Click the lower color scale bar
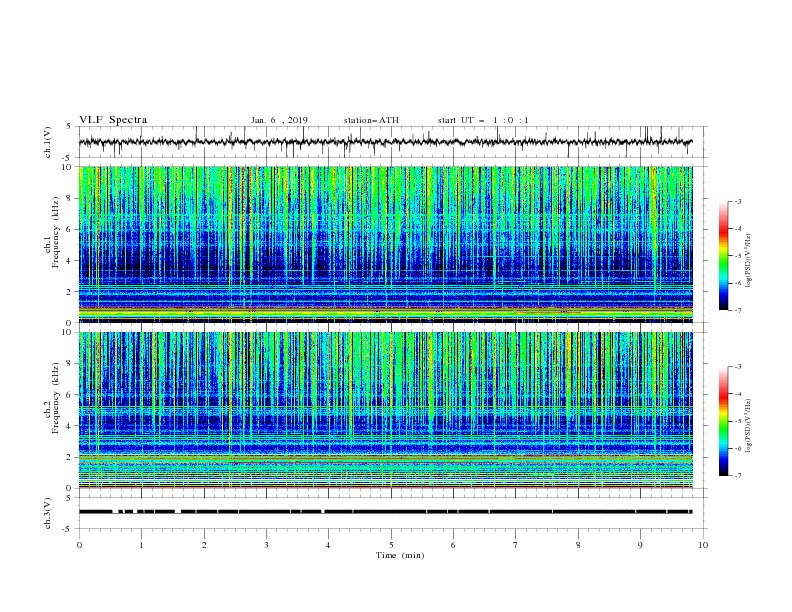Image resolution: width=792 pixels, height=612 pixels. pos(724,421)
